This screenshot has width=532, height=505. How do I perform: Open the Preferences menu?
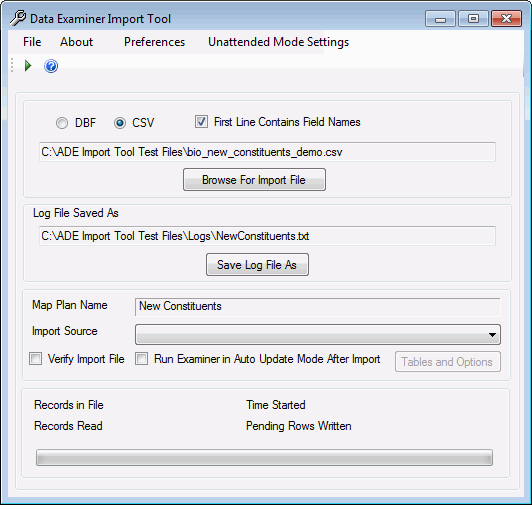(x=154, y=42)
